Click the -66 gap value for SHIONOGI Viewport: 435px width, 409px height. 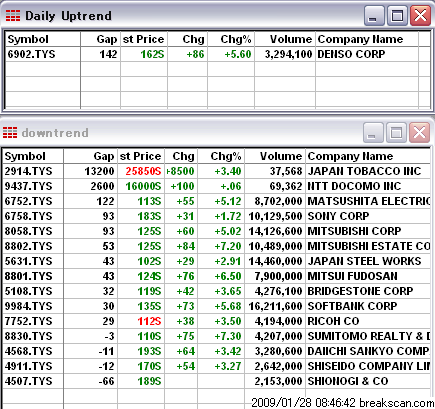point(107,381)
